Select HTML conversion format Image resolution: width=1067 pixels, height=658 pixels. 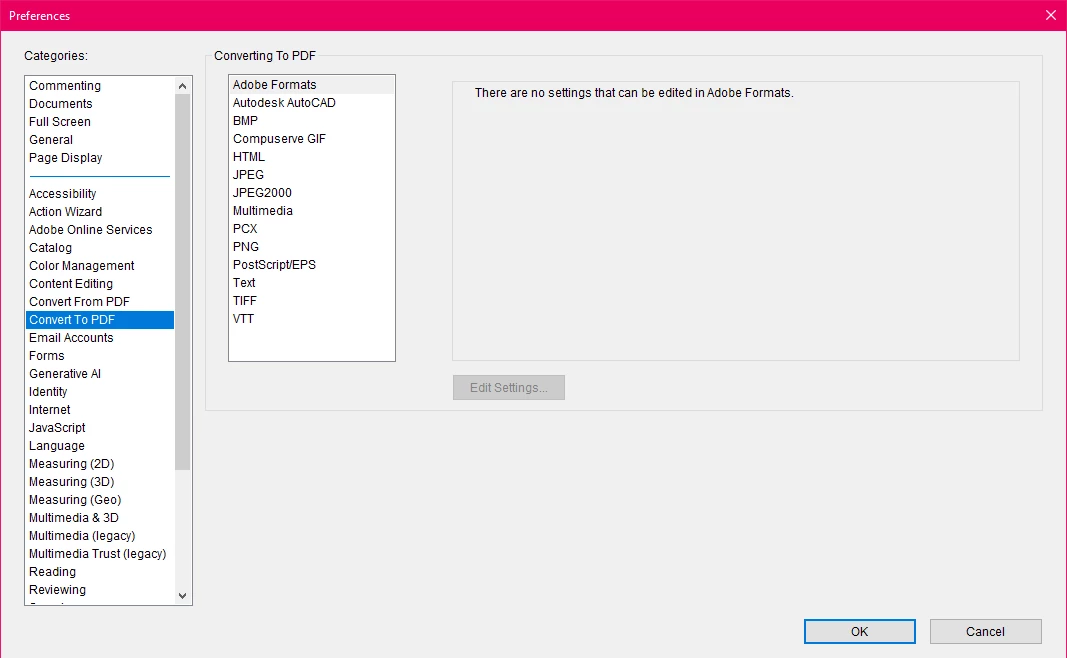(312, 157)
